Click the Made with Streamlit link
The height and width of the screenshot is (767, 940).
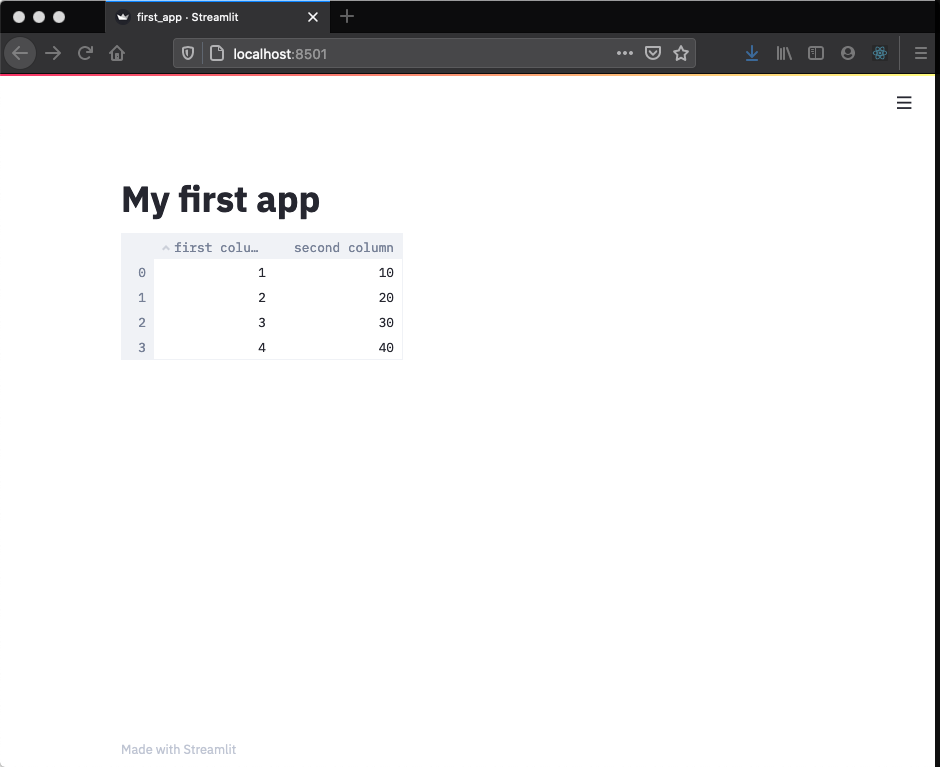[x=178, y=749]
